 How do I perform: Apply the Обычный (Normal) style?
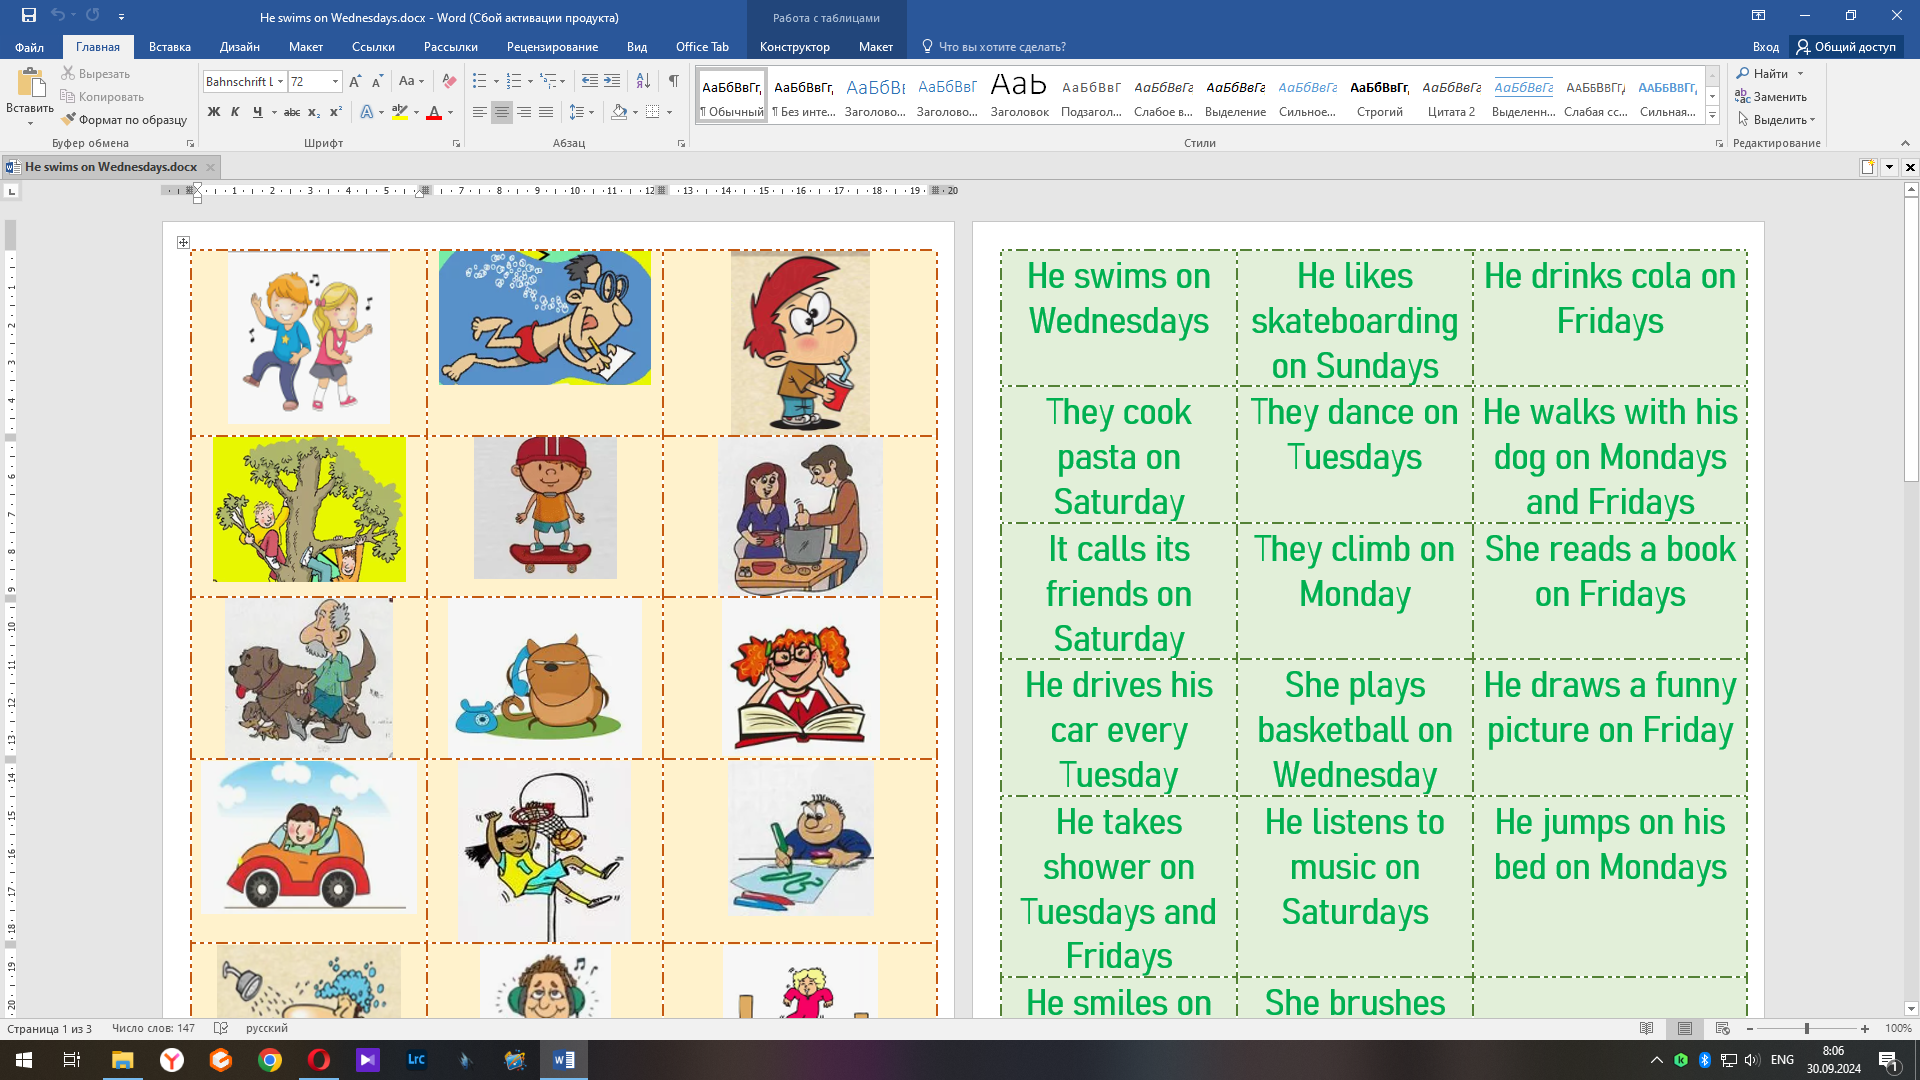(x=732, y=96)
